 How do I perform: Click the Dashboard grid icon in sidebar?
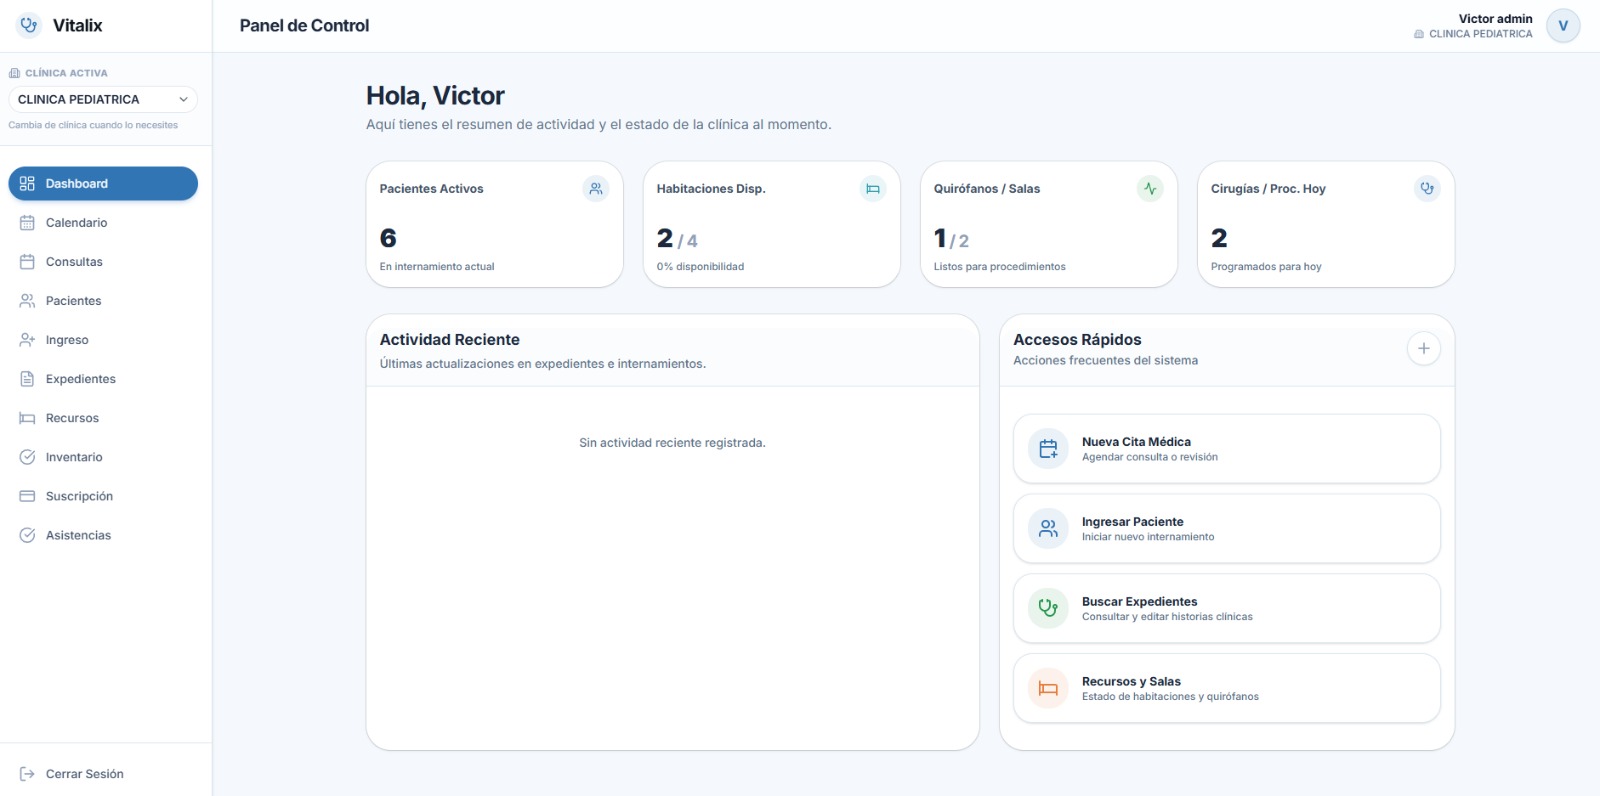pos(27,183)
